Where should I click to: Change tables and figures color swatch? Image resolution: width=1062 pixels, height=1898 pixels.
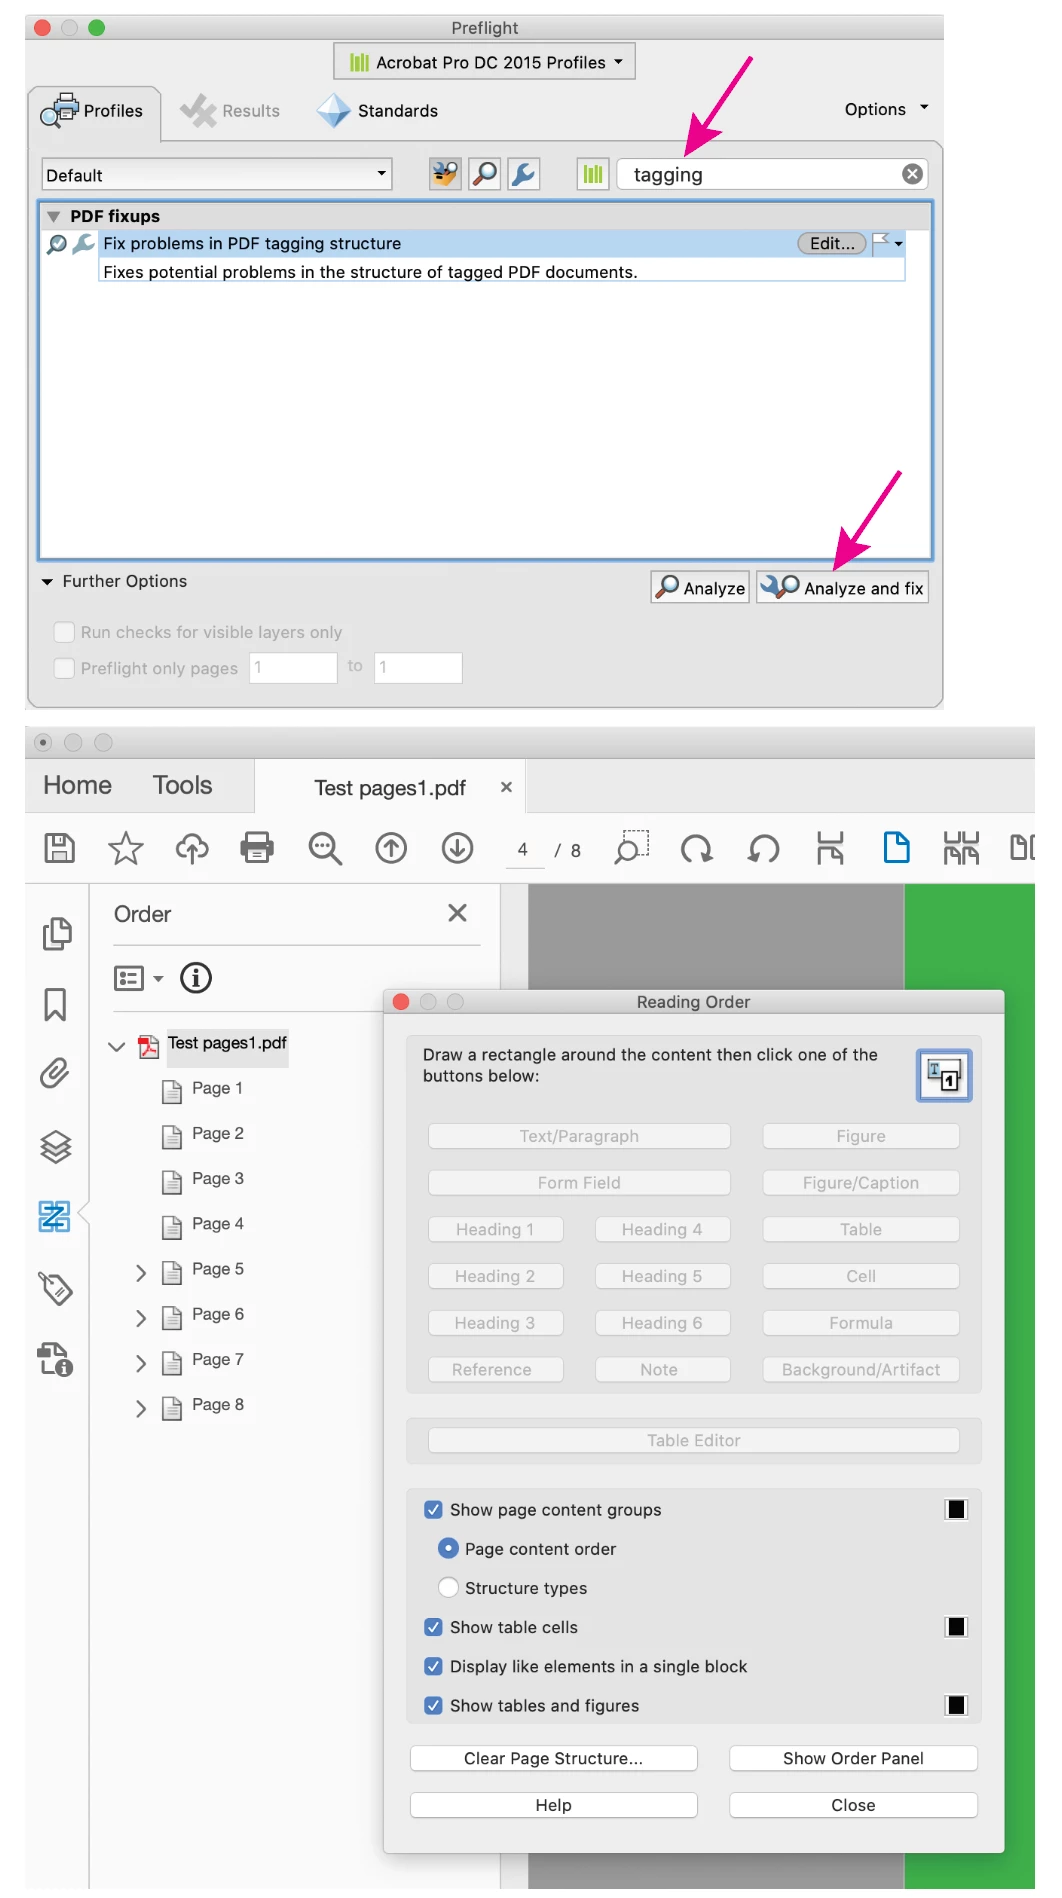956,1704
